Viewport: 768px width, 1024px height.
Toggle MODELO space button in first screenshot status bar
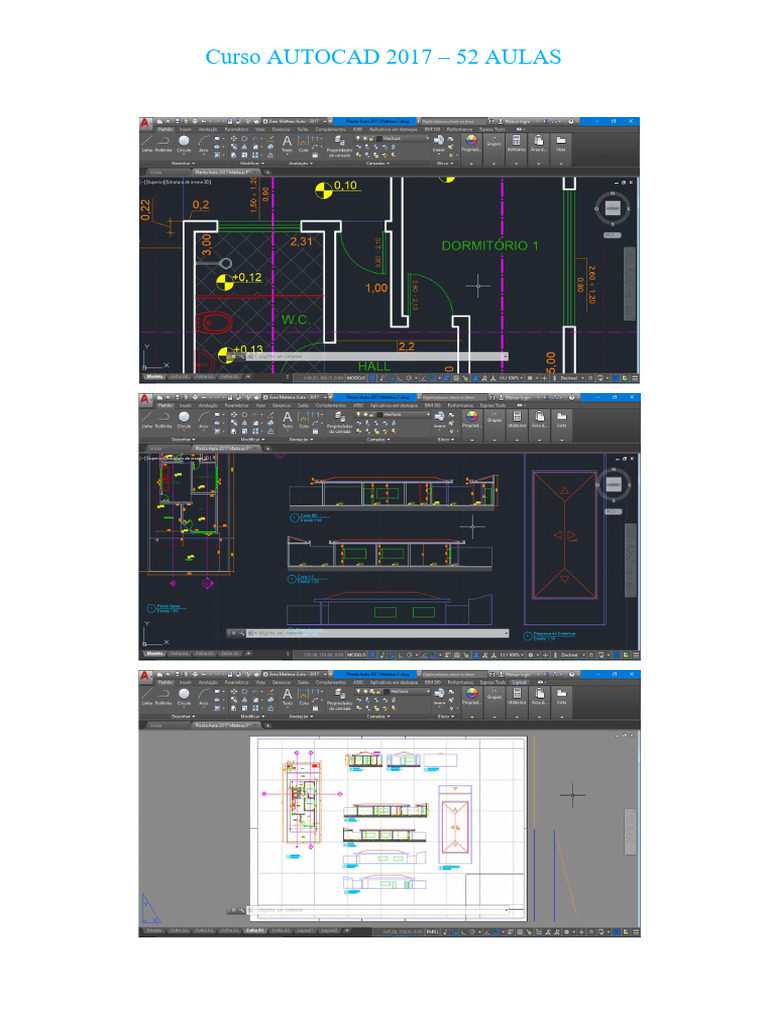356,377
